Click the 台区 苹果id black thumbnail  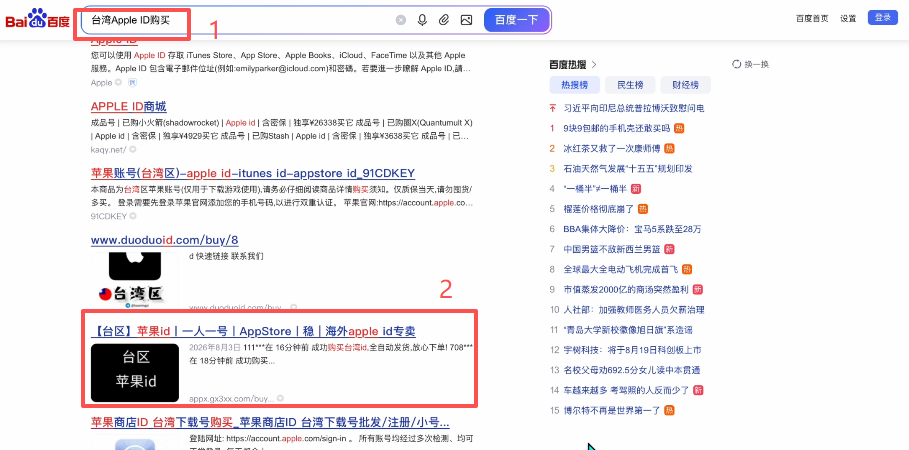pos(135,372)
